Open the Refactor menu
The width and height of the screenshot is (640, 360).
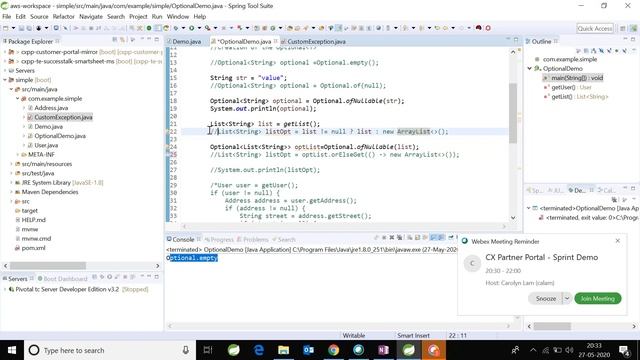[64, 17]
